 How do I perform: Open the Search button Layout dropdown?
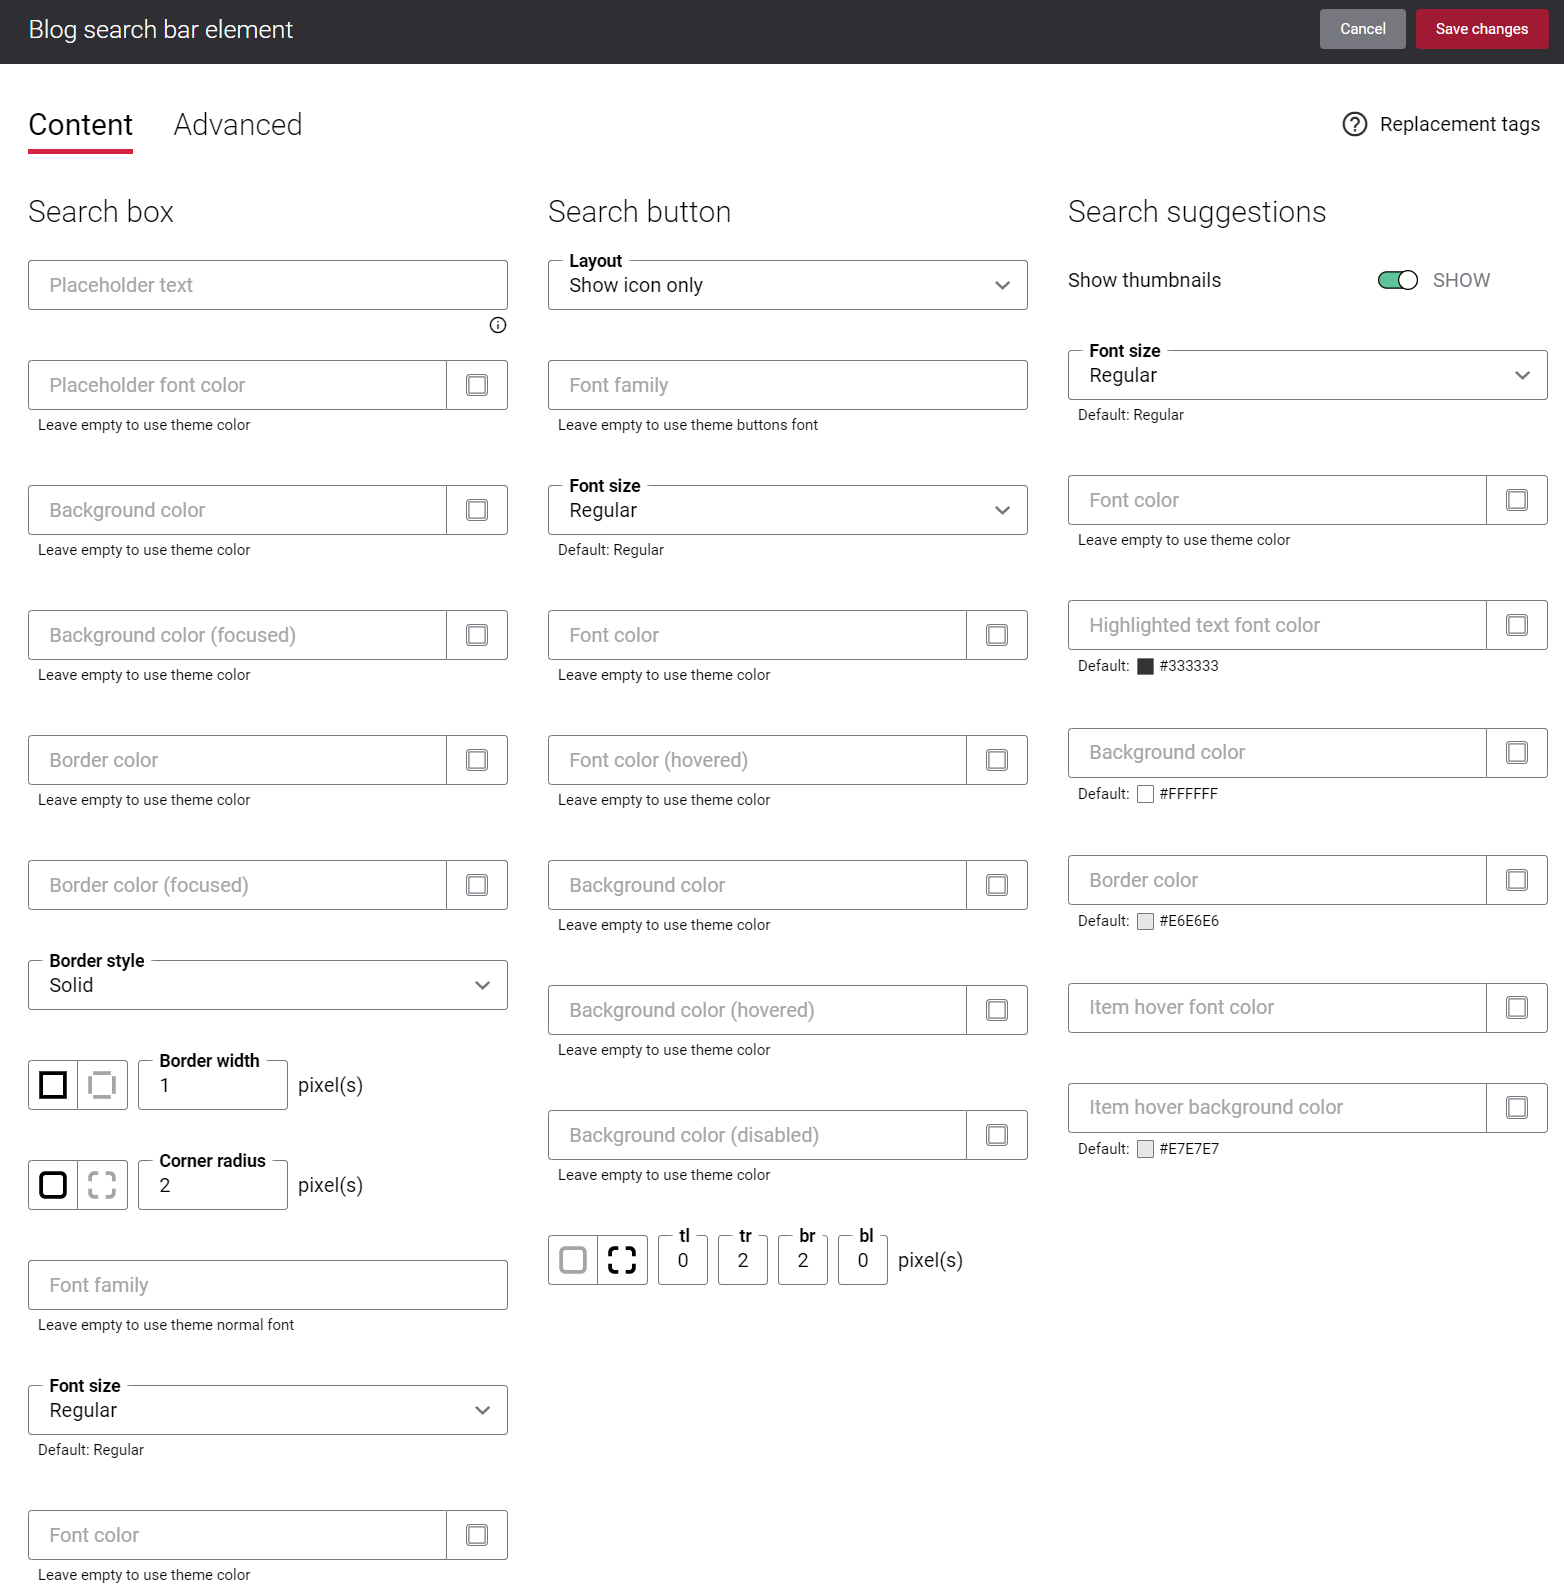pyautogui.click(x=787, y=285)
